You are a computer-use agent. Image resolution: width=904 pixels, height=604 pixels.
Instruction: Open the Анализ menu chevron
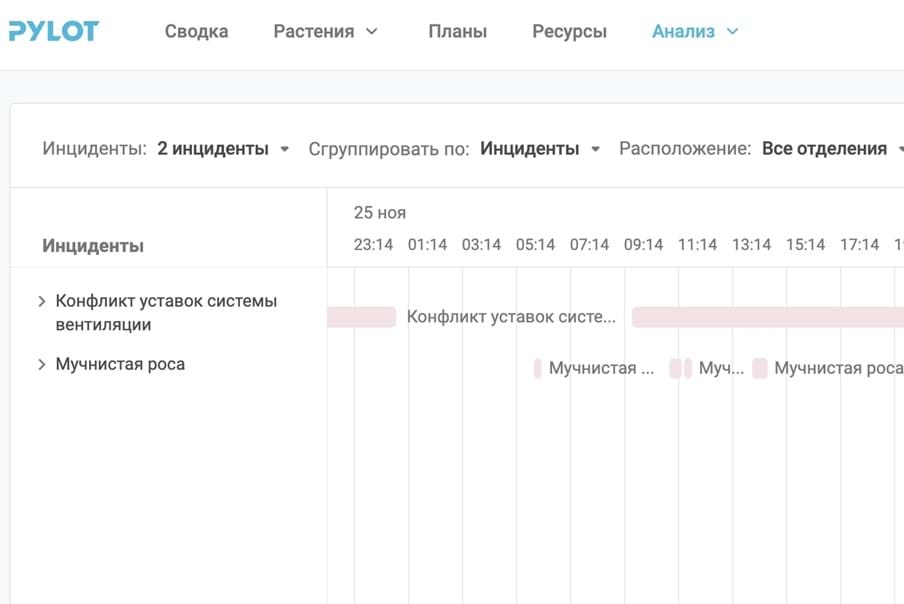[x=730, y=31]
